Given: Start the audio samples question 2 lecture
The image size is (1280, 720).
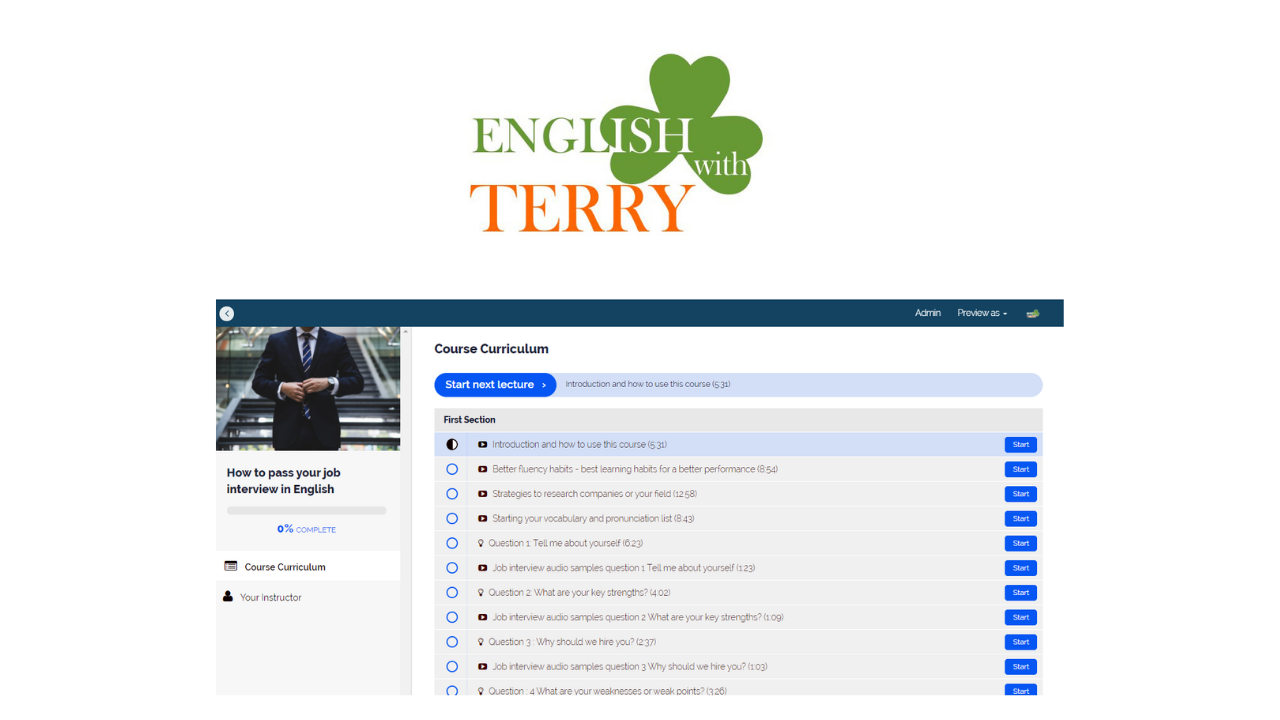Looking at the screenshot, I should [x=1021, y=617].
